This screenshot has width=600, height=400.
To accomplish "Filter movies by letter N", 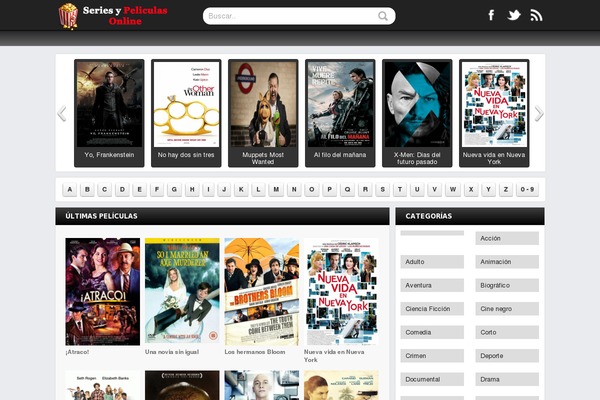I will (x=294, y=189).
